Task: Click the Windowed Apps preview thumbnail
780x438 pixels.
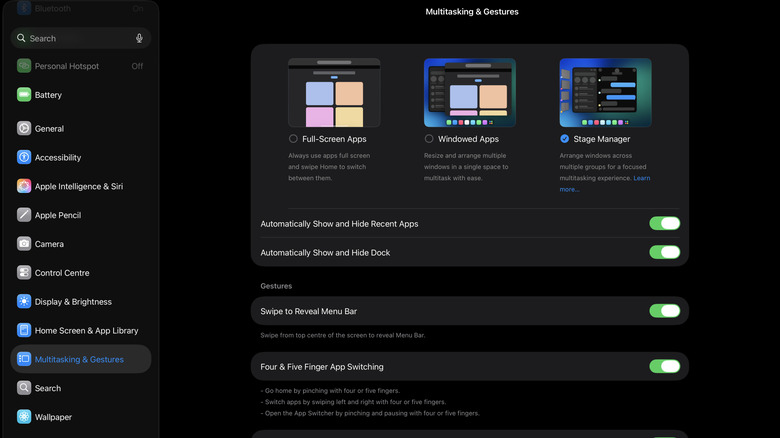Action: pyautogui.click(x=470, y=93)
